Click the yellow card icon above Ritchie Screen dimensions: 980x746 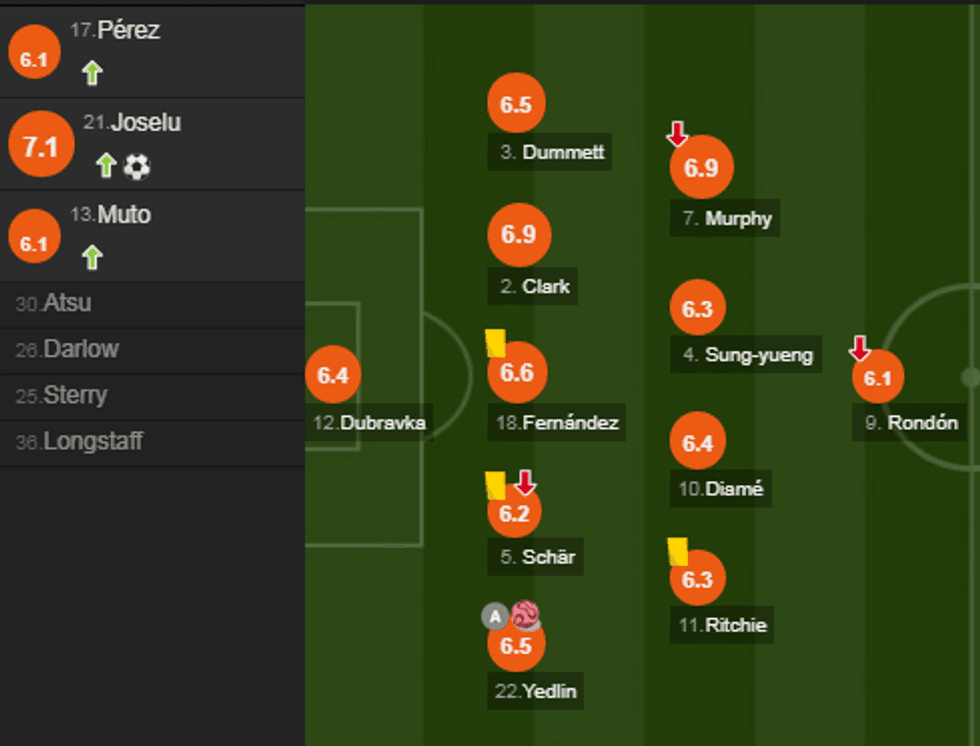(x=677, y=551)
